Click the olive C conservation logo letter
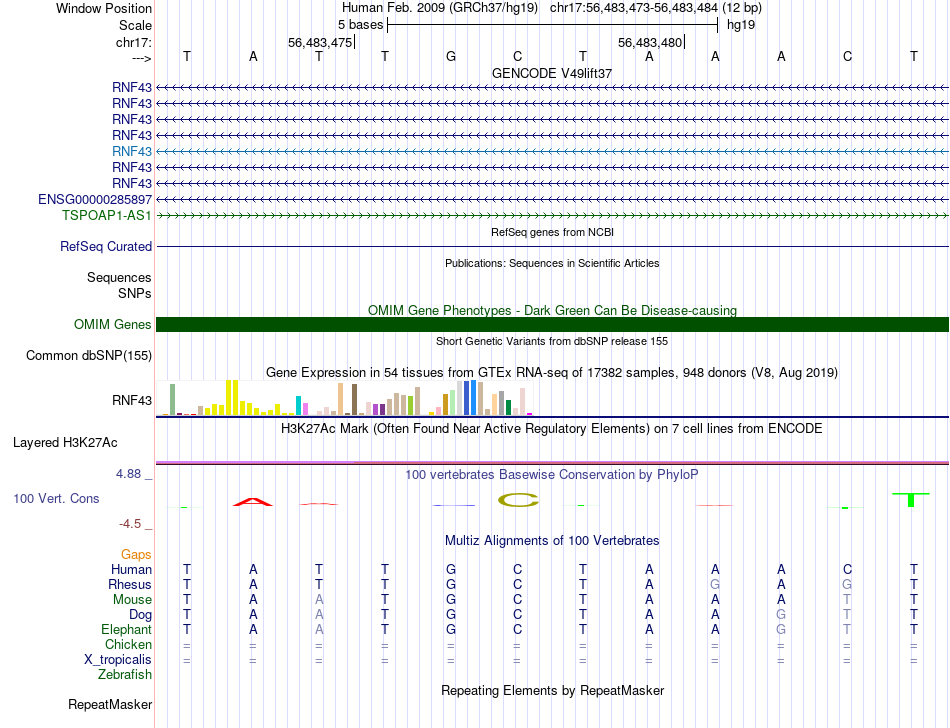Image resolution: width=950 pixels, height=728 pixels. click(518, 500)
